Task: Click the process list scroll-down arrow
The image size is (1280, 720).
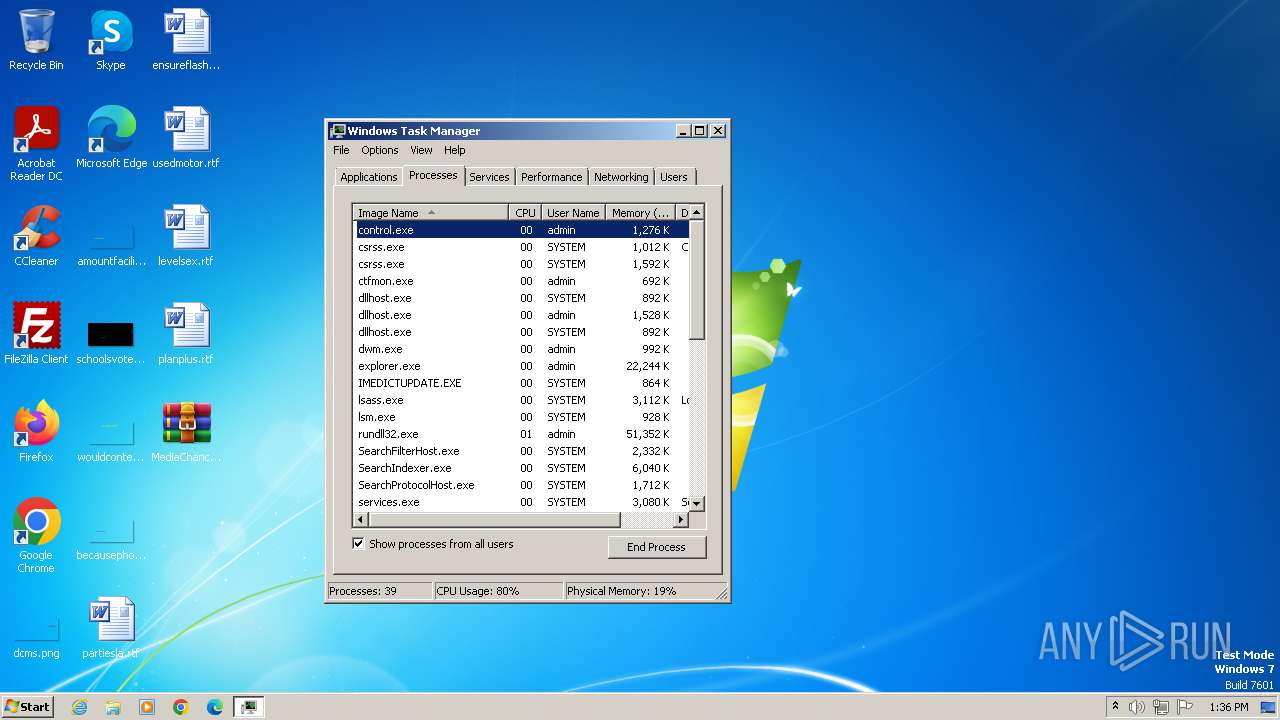Action: pos(697,503)
